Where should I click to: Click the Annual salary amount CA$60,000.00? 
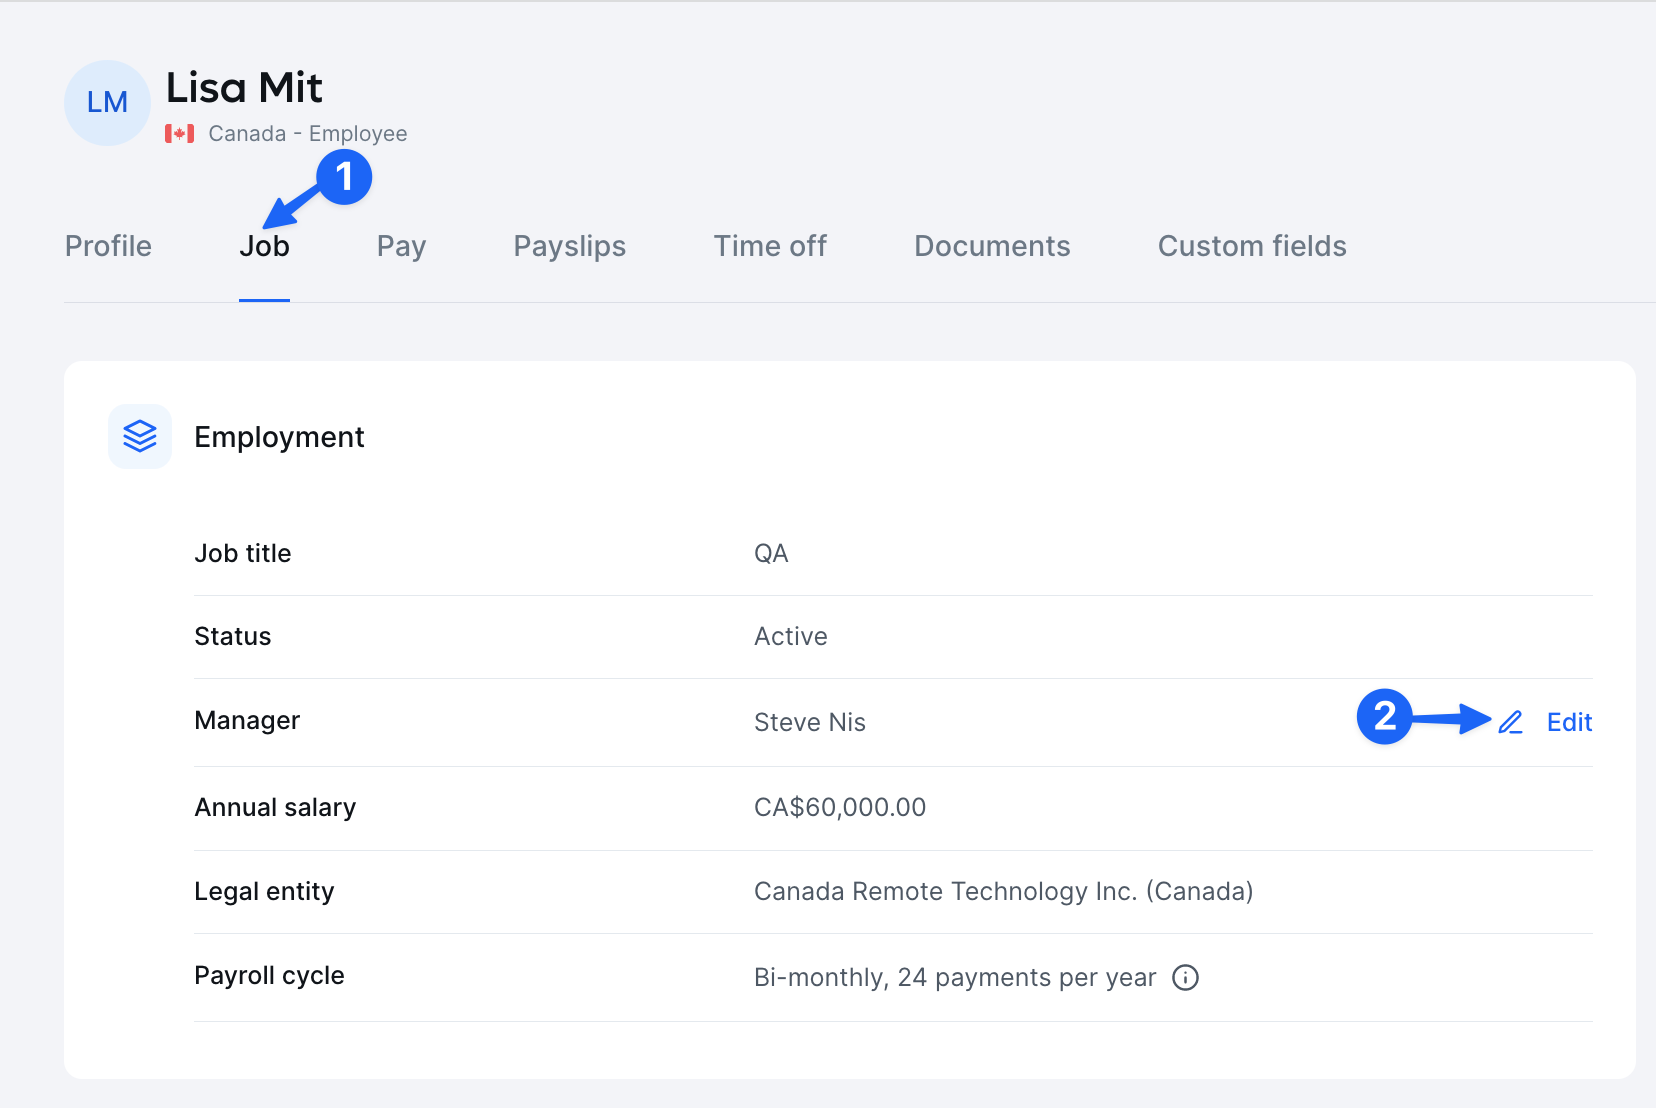[x=840, y=808]
